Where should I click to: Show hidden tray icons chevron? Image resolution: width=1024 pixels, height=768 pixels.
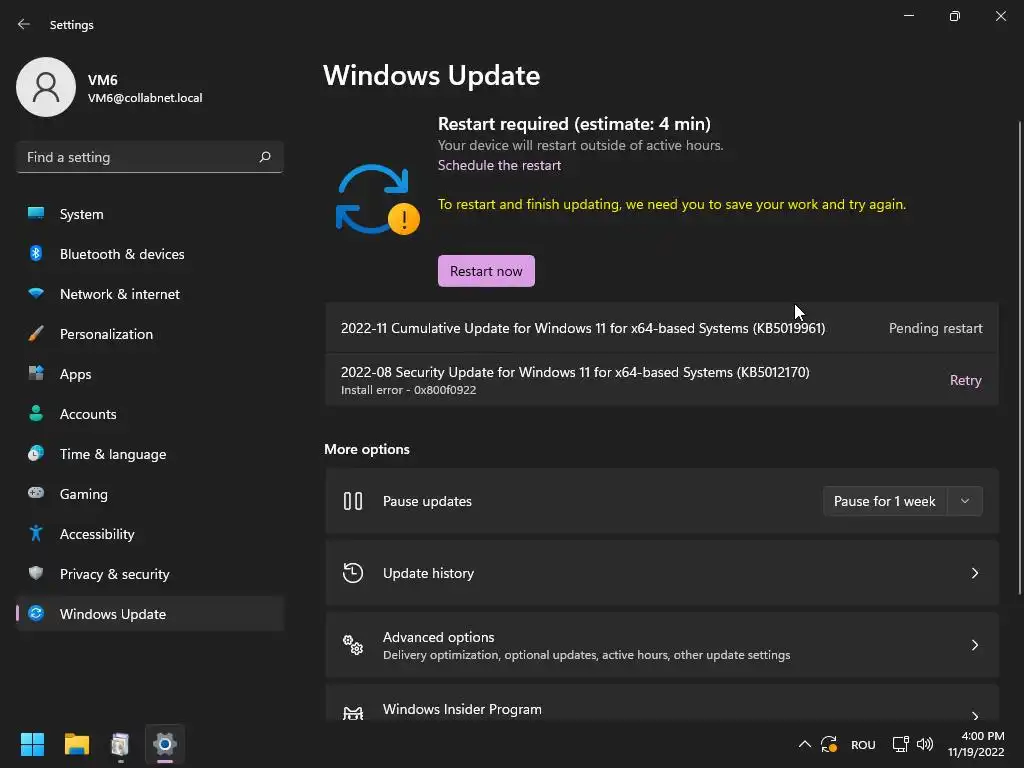pos(805,744)
